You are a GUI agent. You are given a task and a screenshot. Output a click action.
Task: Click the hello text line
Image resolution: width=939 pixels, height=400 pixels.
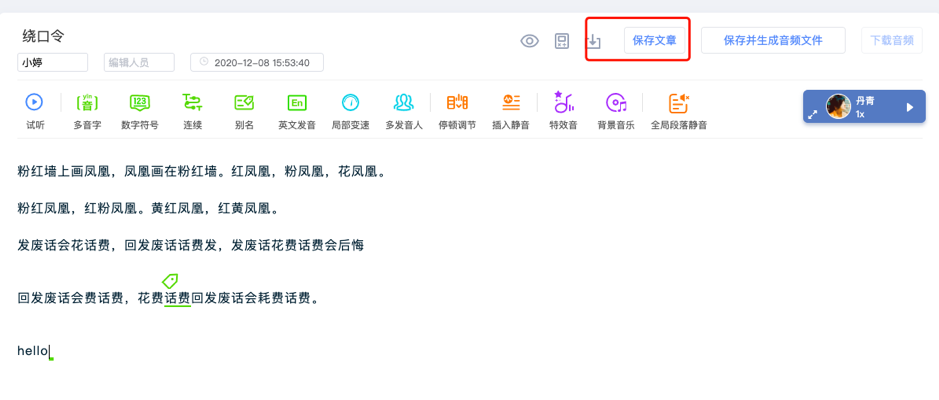coord(33,351)
